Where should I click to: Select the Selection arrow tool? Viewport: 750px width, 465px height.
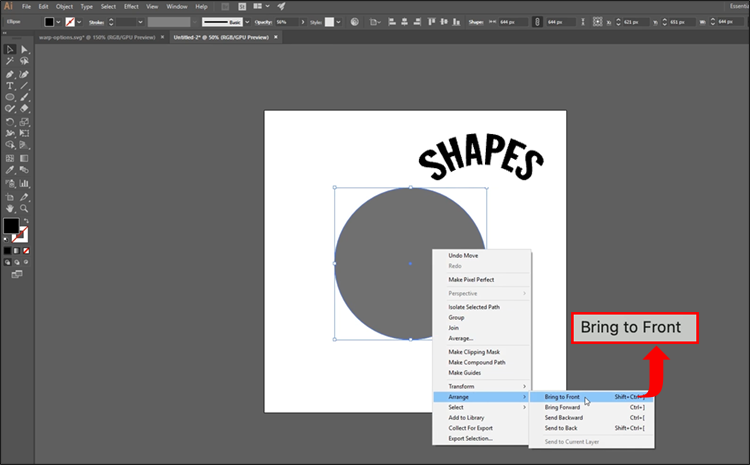9,49
